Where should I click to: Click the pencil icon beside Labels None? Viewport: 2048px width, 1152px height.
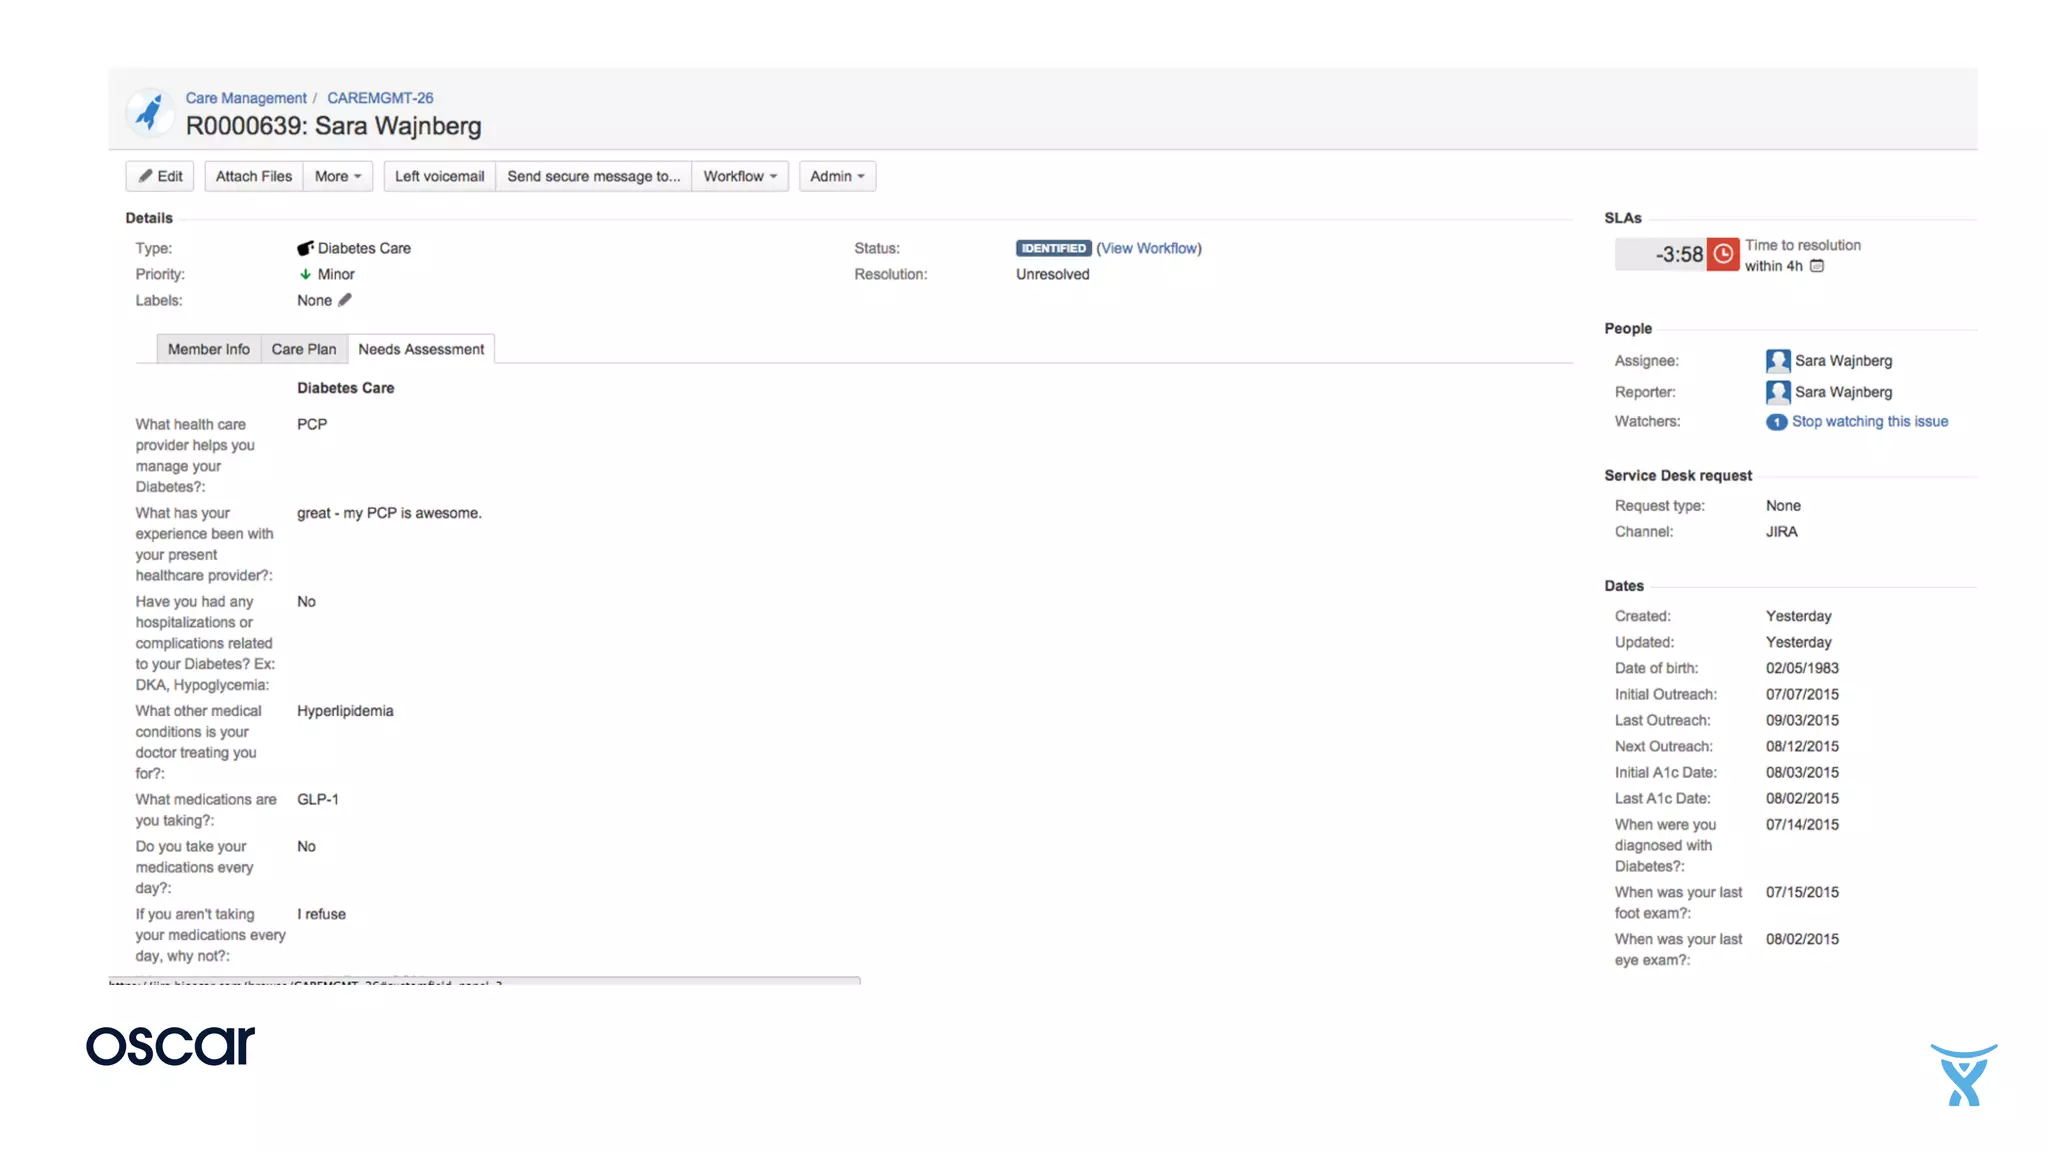click(345, 300)
